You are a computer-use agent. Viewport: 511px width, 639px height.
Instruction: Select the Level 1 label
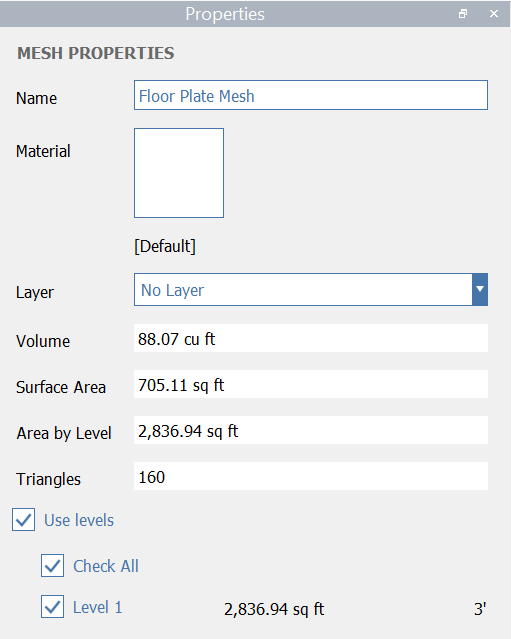(98, 608)
